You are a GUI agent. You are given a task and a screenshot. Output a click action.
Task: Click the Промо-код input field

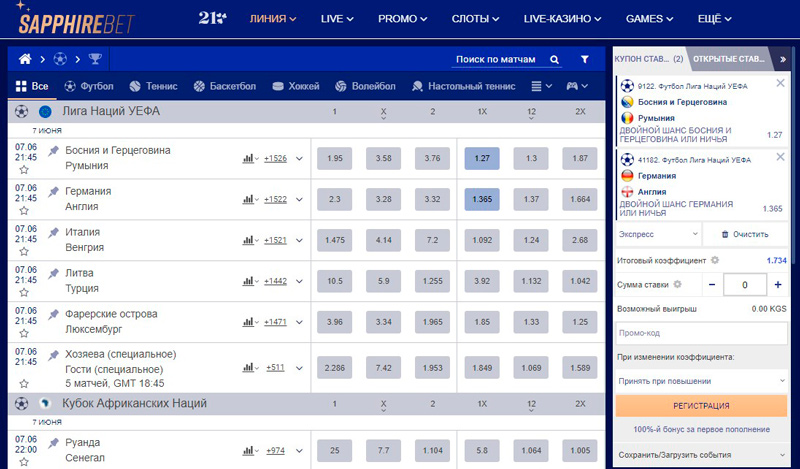[700, 333]
